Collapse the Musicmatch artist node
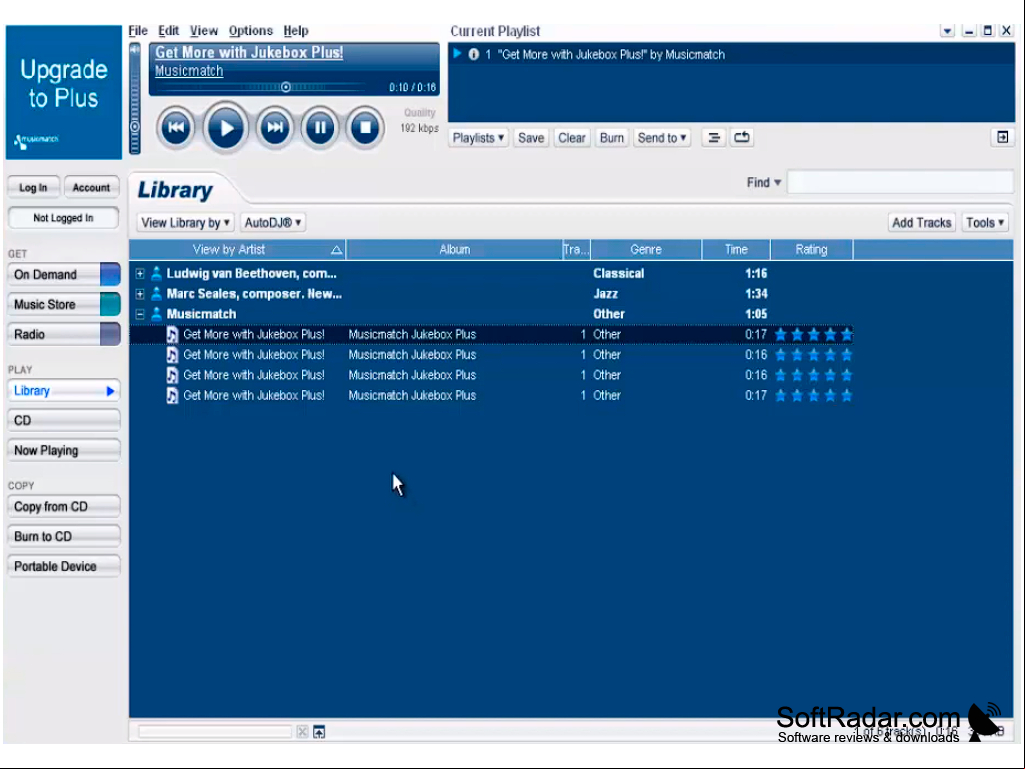The image size is (1025, 769). tap(140, 315)
